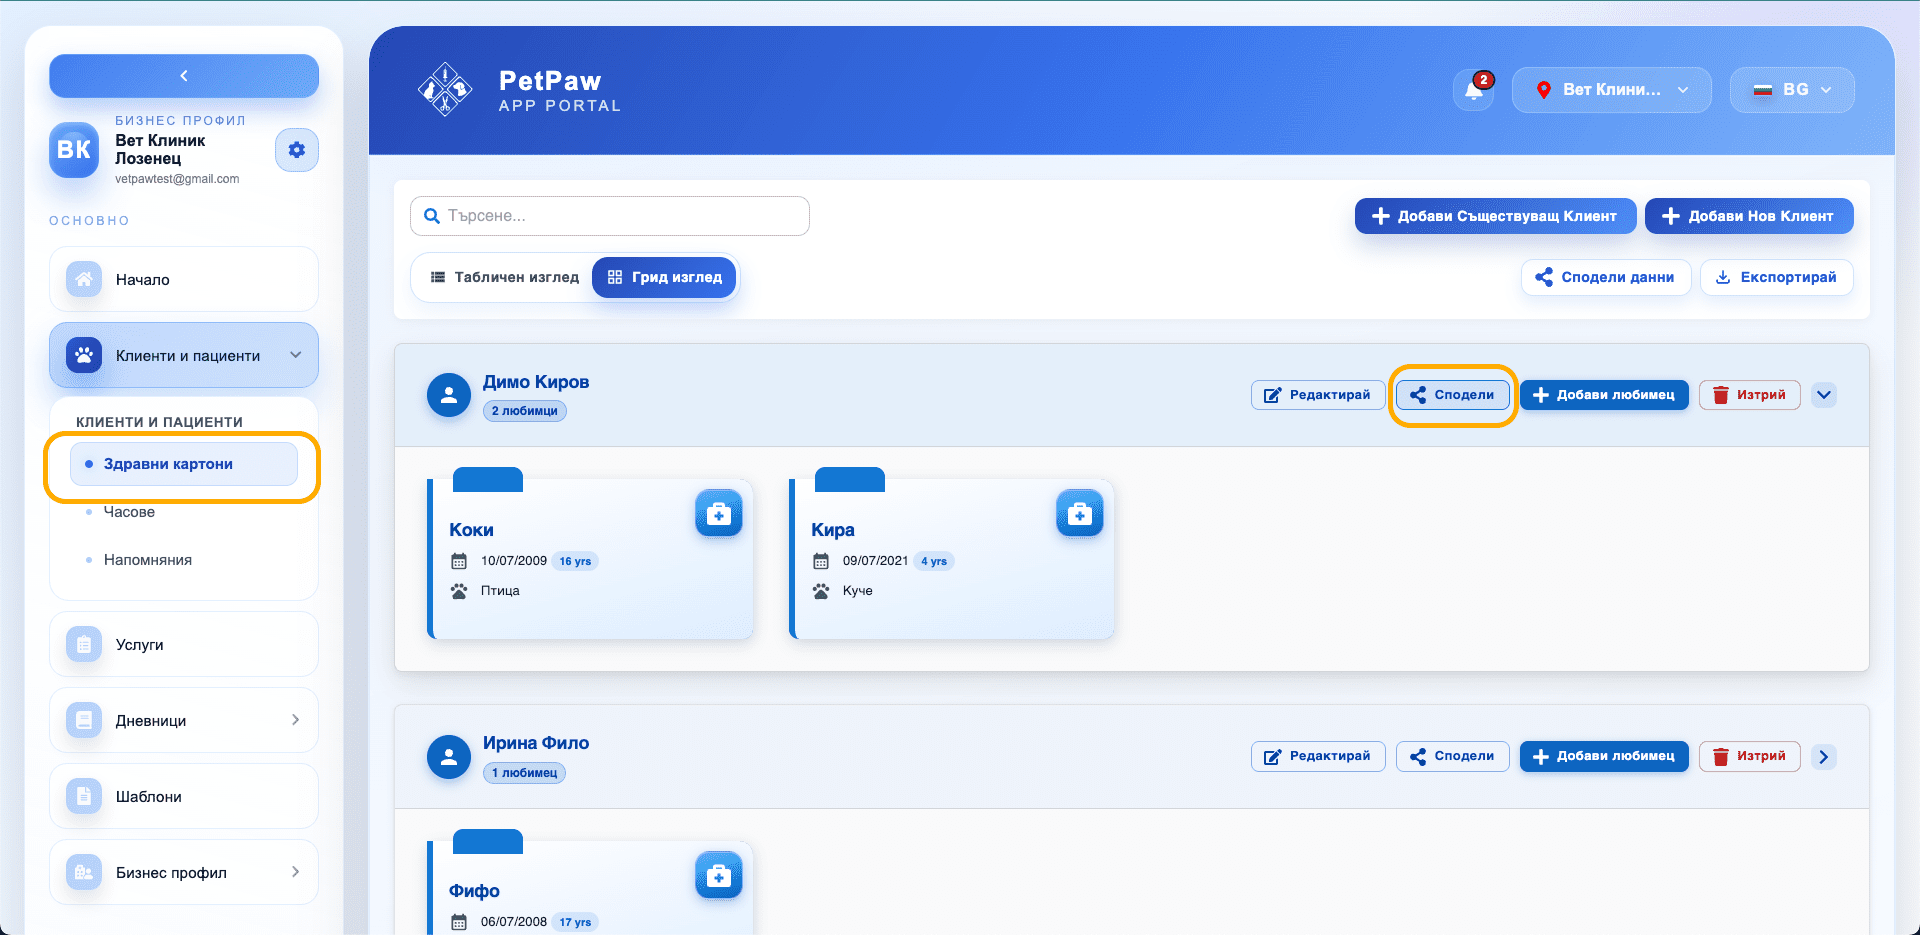Click the 16 yrs age badge
Image resolution: width=1920 pixels, height=935 pixels.
(x=575, y=561)
